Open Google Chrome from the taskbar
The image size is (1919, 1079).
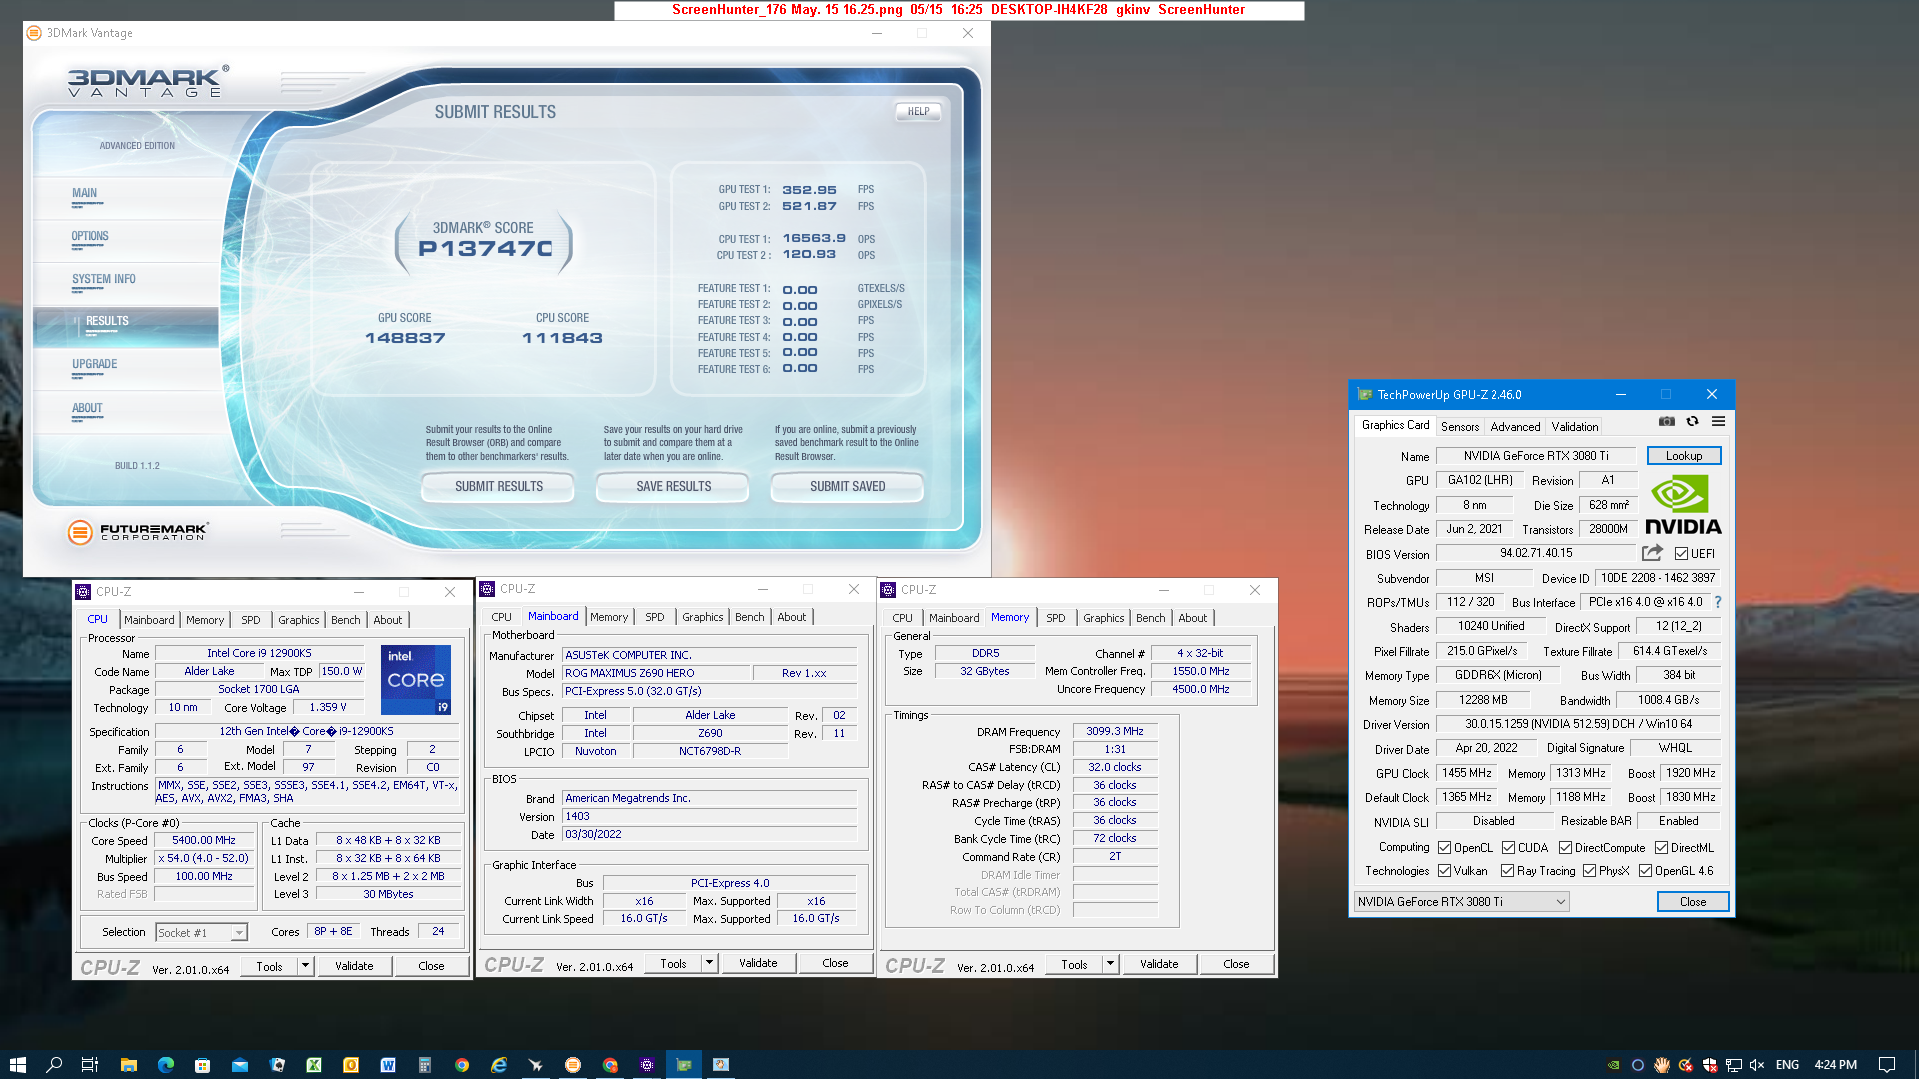pos(462,1065)
